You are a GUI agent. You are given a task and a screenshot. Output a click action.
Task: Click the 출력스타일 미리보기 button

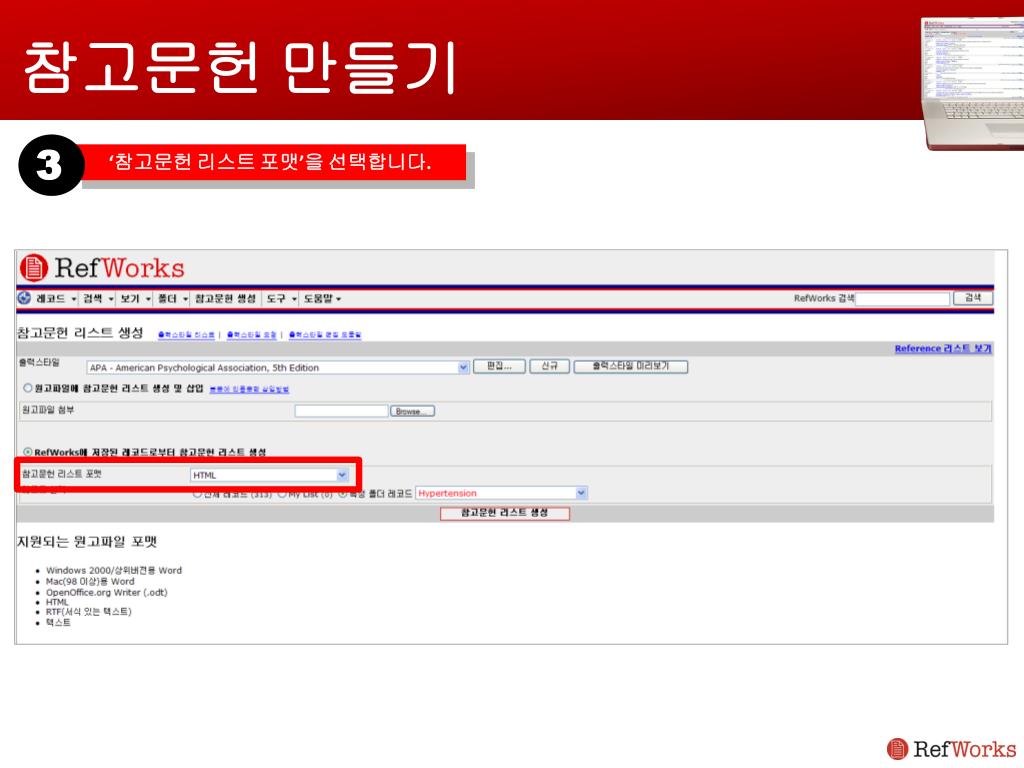point(631,366)
